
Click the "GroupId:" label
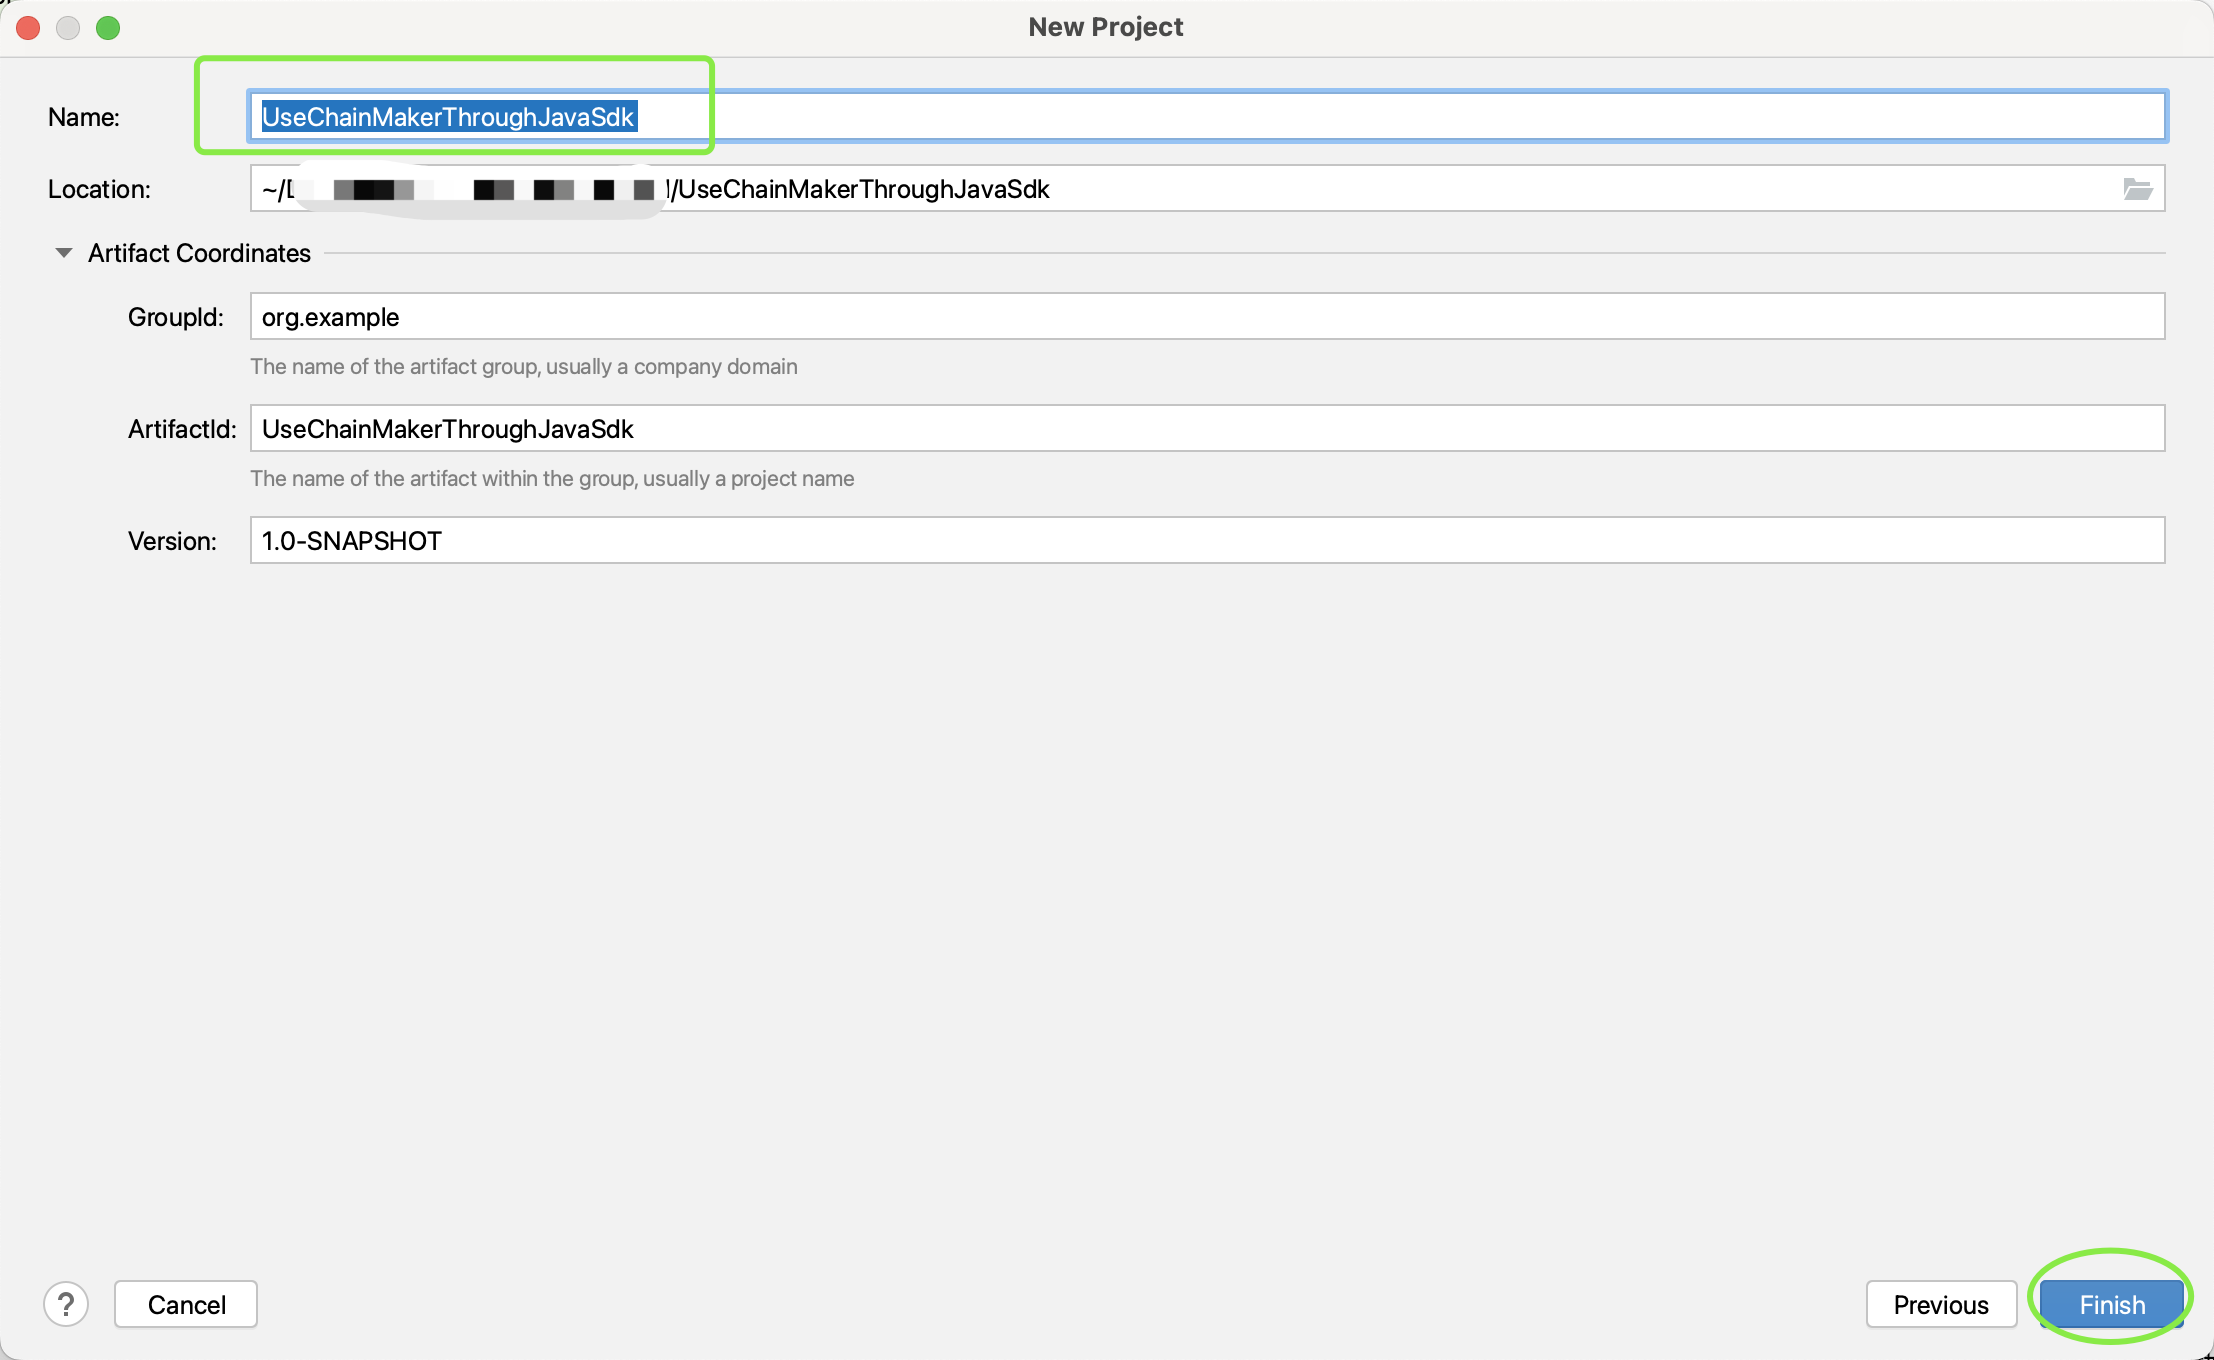click(175, 317)
